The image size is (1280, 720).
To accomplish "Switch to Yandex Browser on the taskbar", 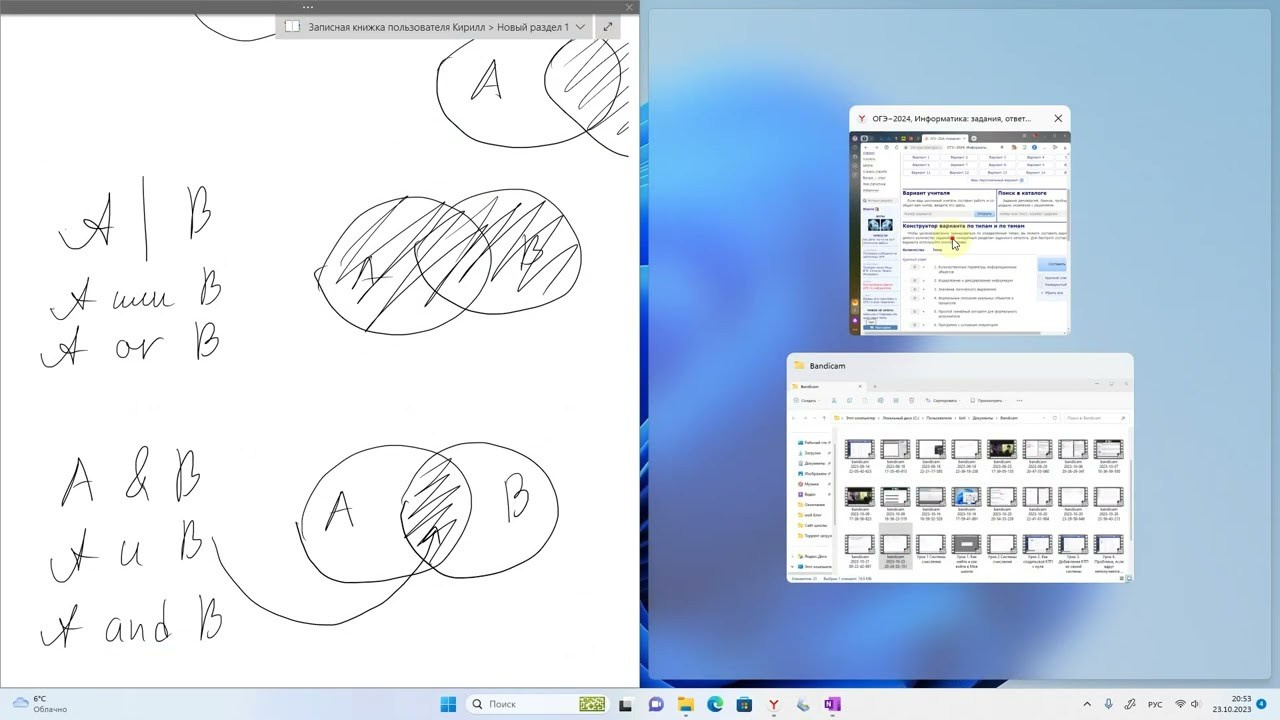I will coord(773,704).
